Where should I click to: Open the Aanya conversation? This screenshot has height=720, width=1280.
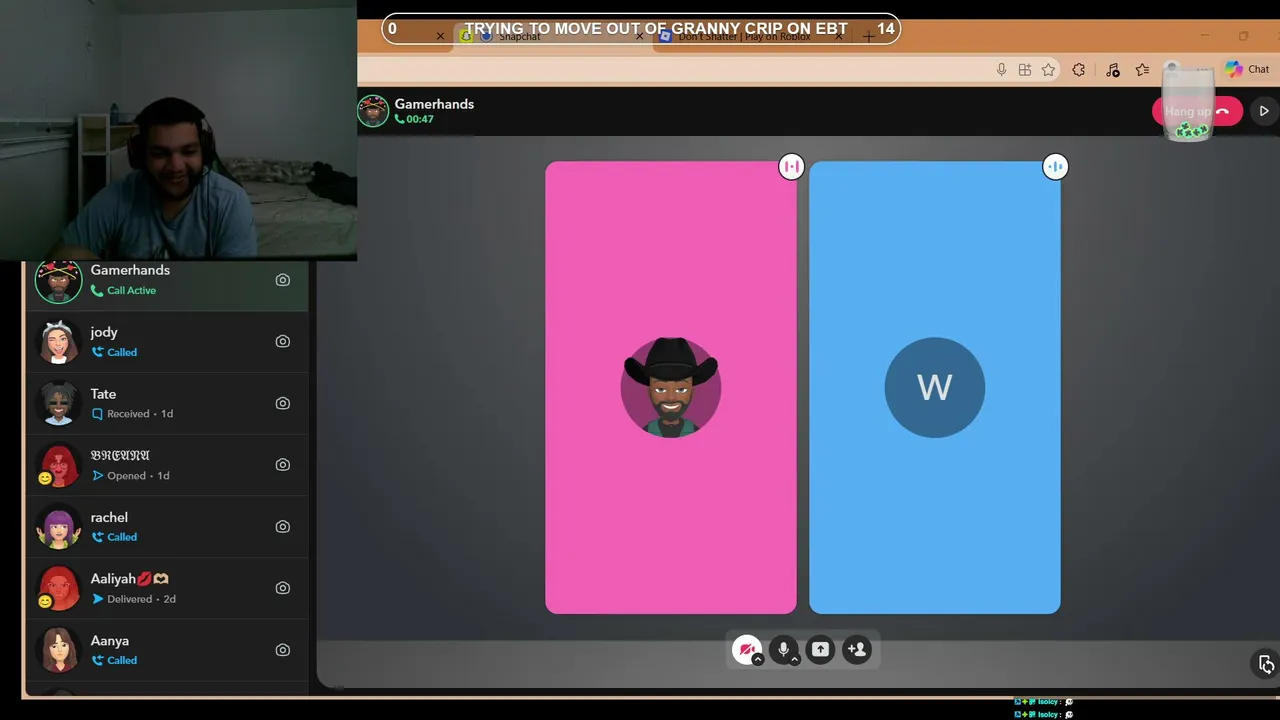(166, 650)
